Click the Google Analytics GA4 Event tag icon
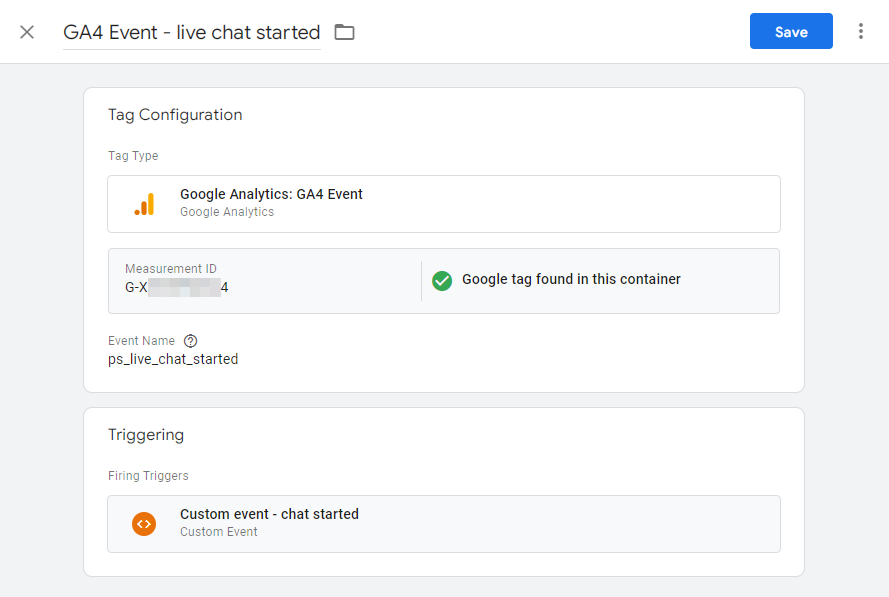 click(146, 203)
